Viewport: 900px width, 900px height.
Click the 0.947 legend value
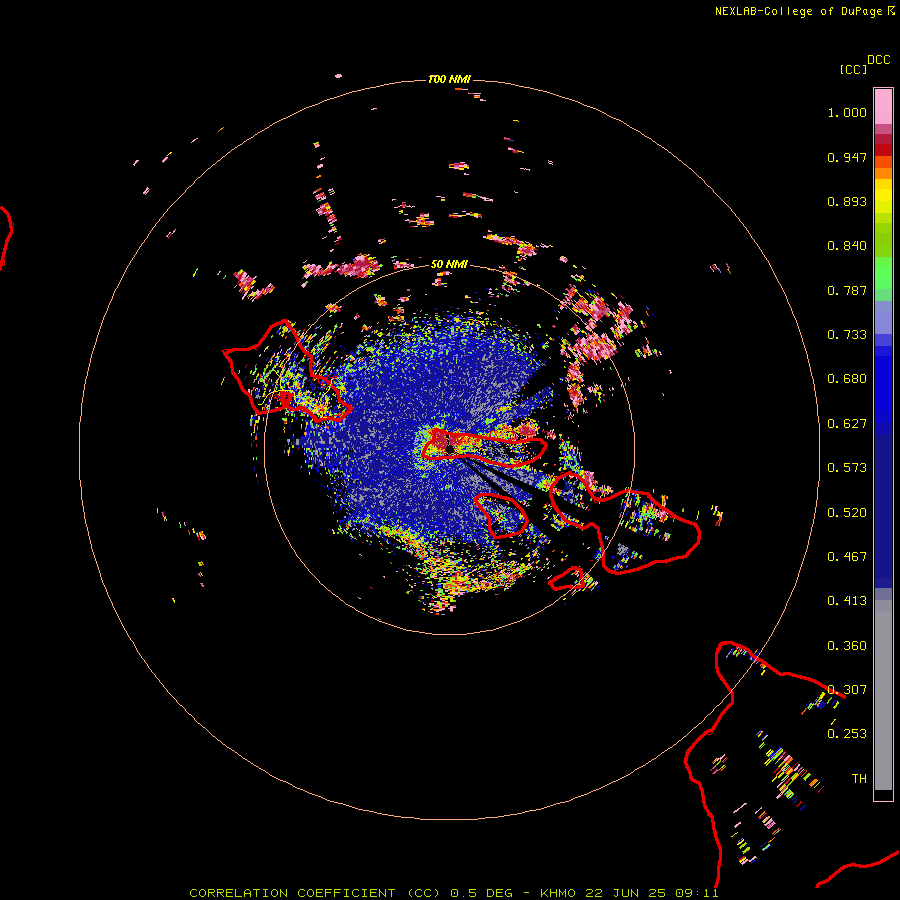point(847,157)
